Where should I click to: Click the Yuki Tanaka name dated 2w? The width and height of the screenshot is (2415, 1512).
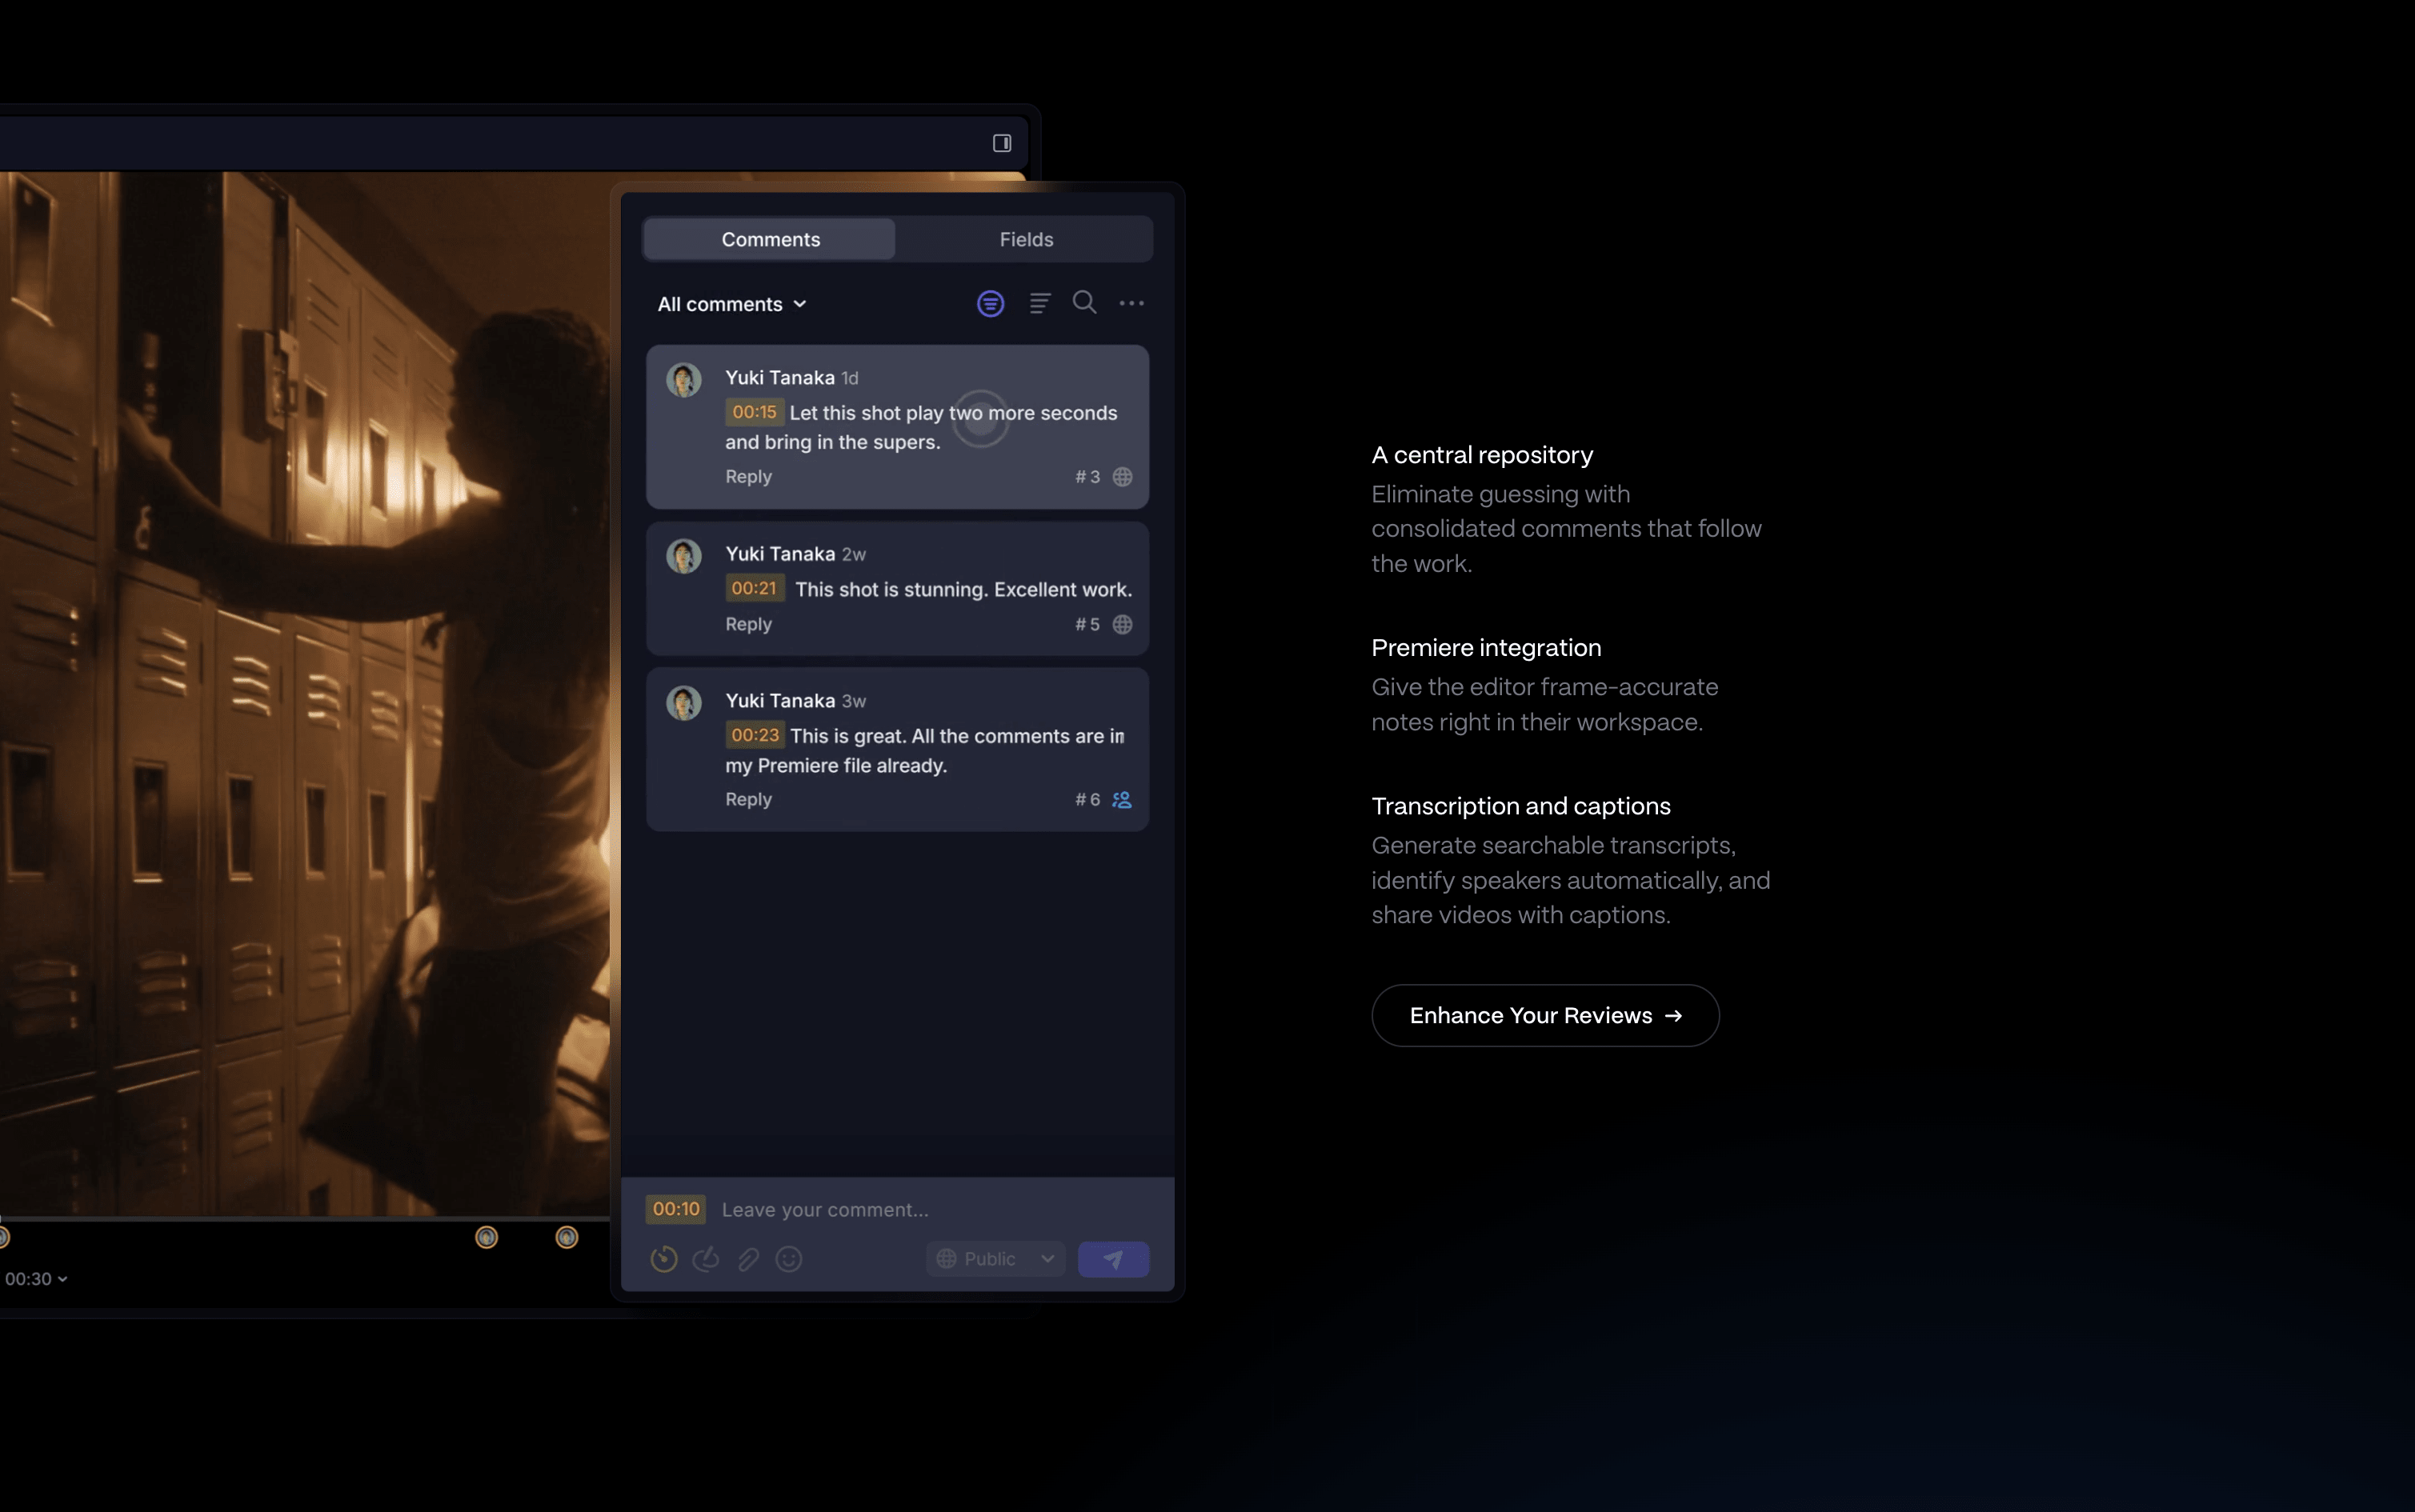779,554
